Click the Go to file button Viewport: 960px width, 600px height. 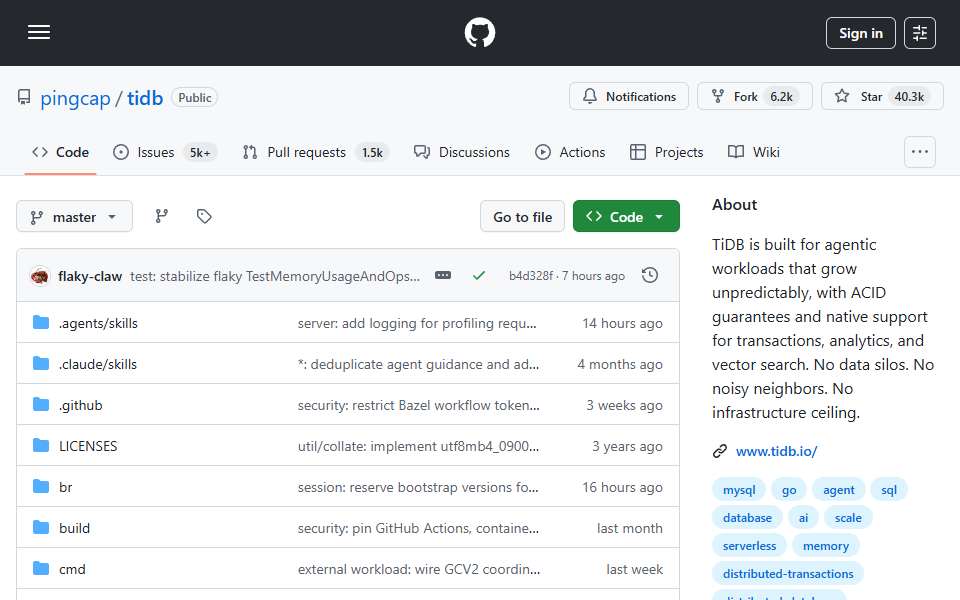pos(522,217)
